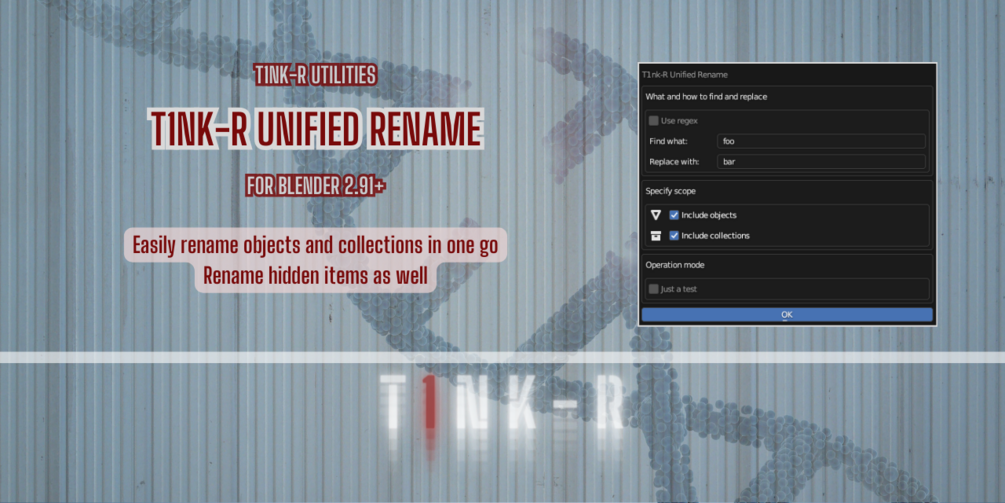Click the T1nk-R Unified Rename dialog title
The width and height of the screenshot is (1005, 503).
click(x=685, y=74)
